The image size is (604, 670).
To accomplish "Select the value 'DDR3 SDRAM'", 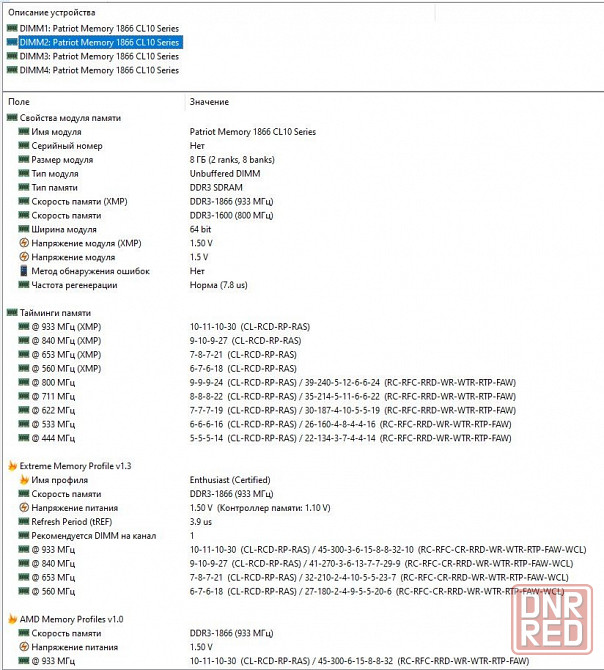I will [x=216, y=188].
